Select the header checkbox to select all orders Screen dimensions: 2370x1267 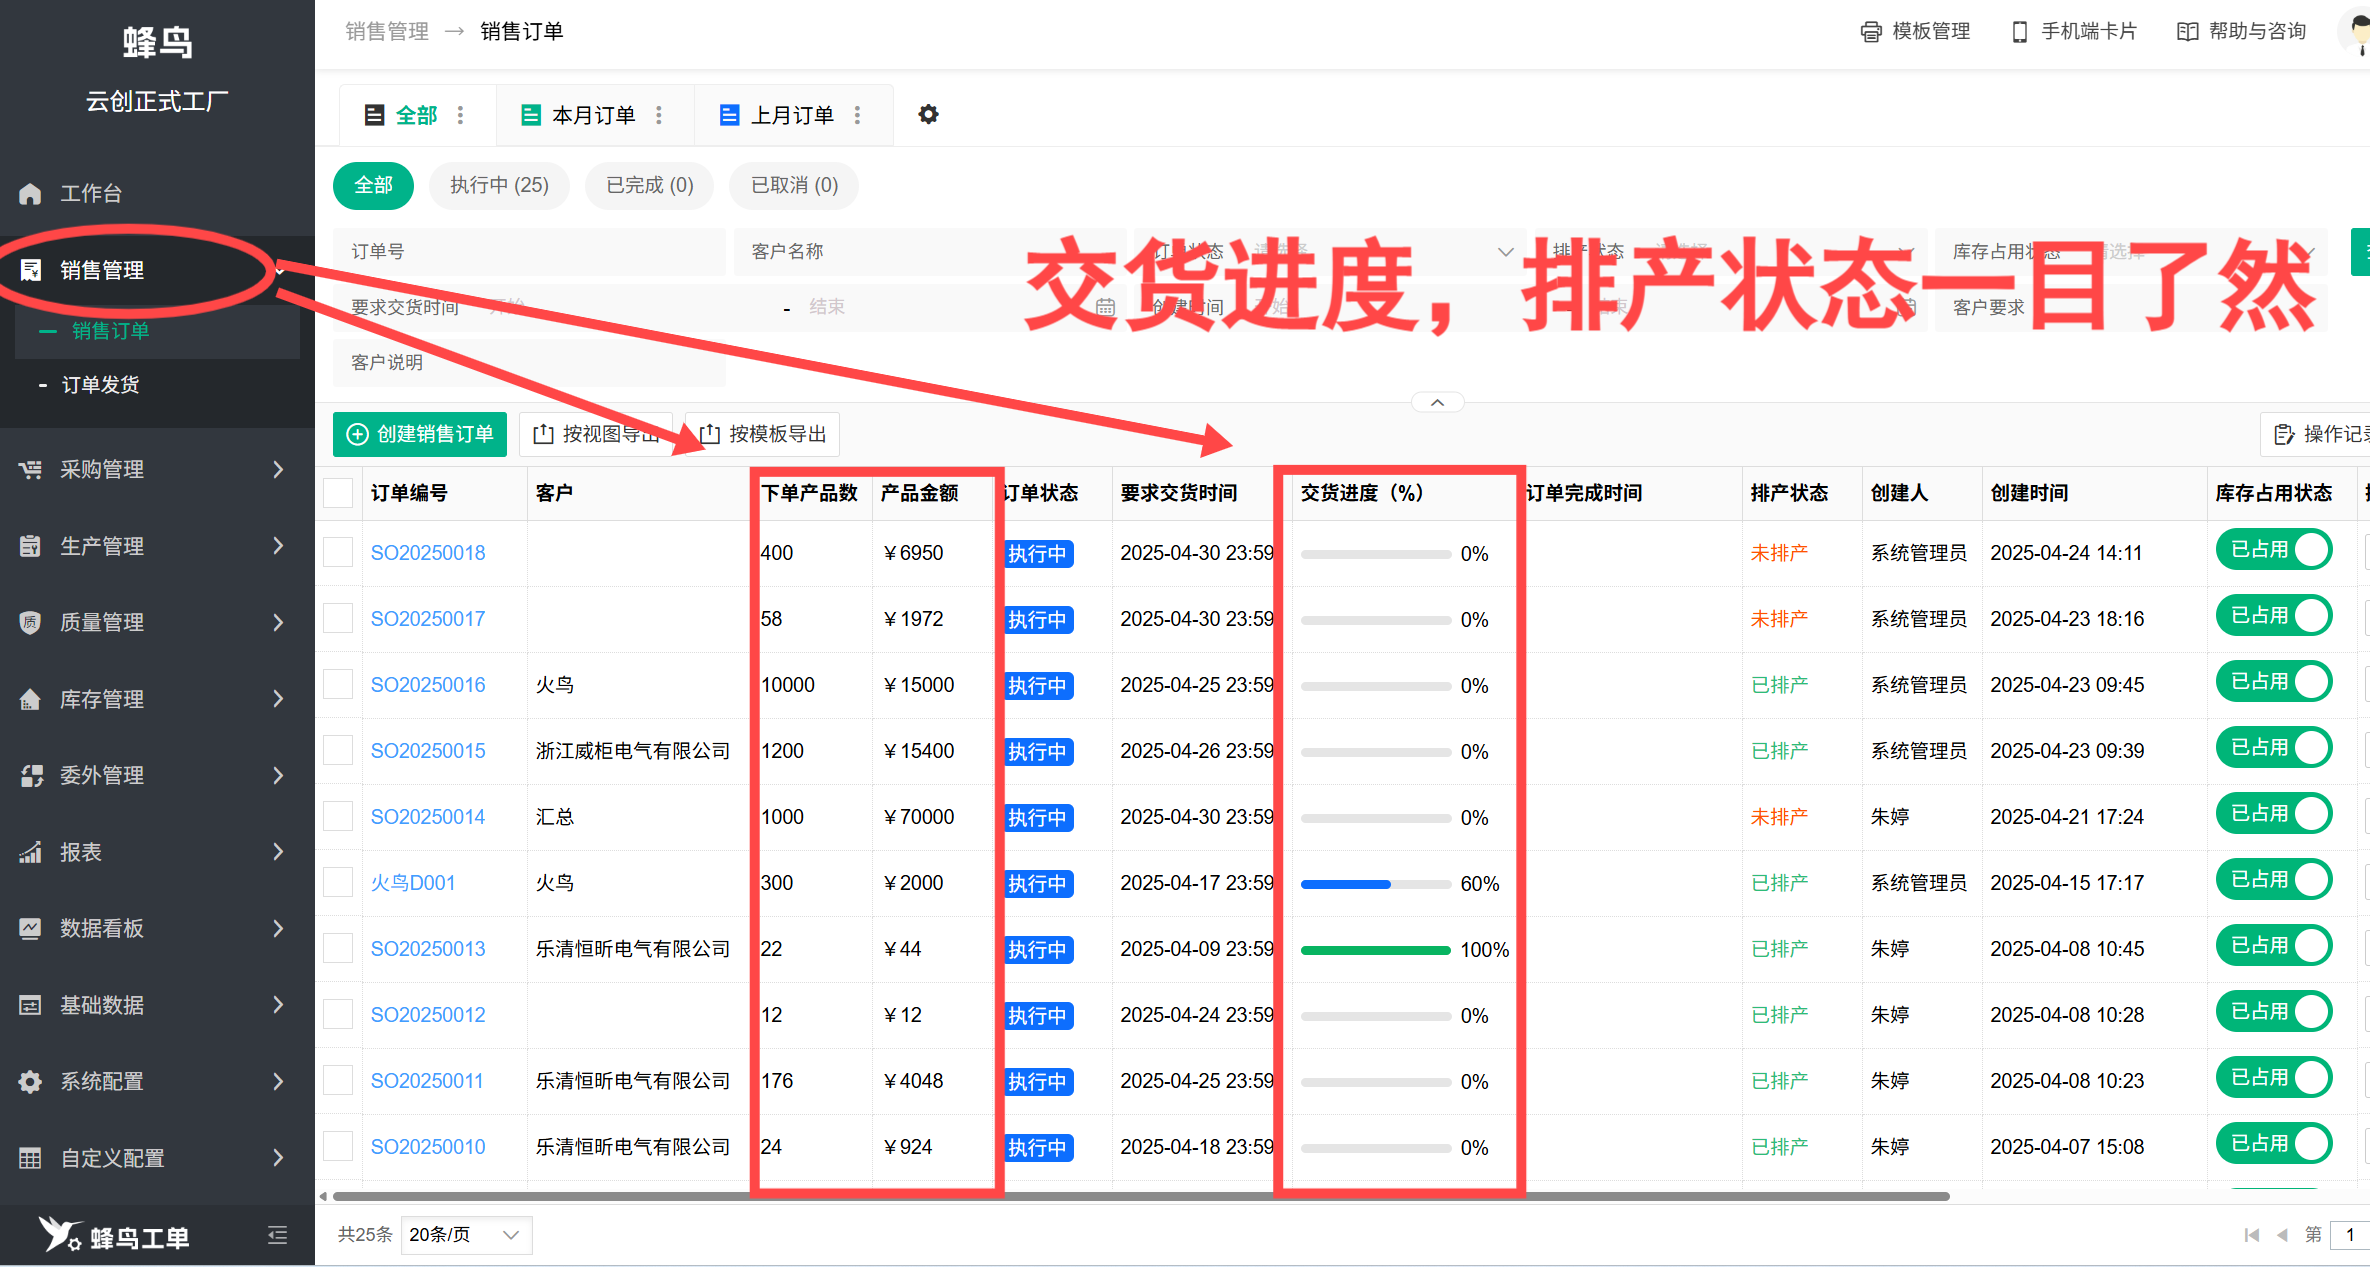[338, 491]
